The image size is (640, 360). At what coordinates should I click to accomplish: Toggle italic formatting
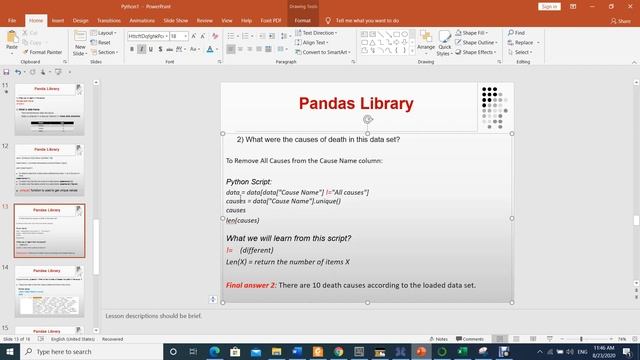[x=141, y=49]
